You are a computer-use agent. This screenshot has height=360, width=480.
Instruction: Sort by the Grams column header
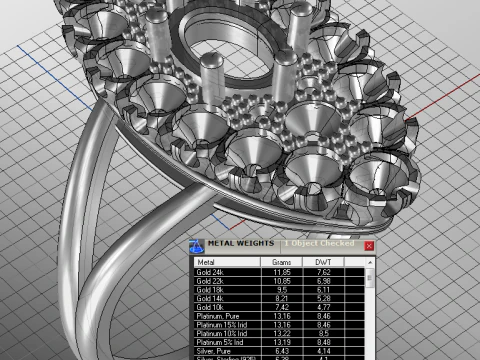point(282,262)
